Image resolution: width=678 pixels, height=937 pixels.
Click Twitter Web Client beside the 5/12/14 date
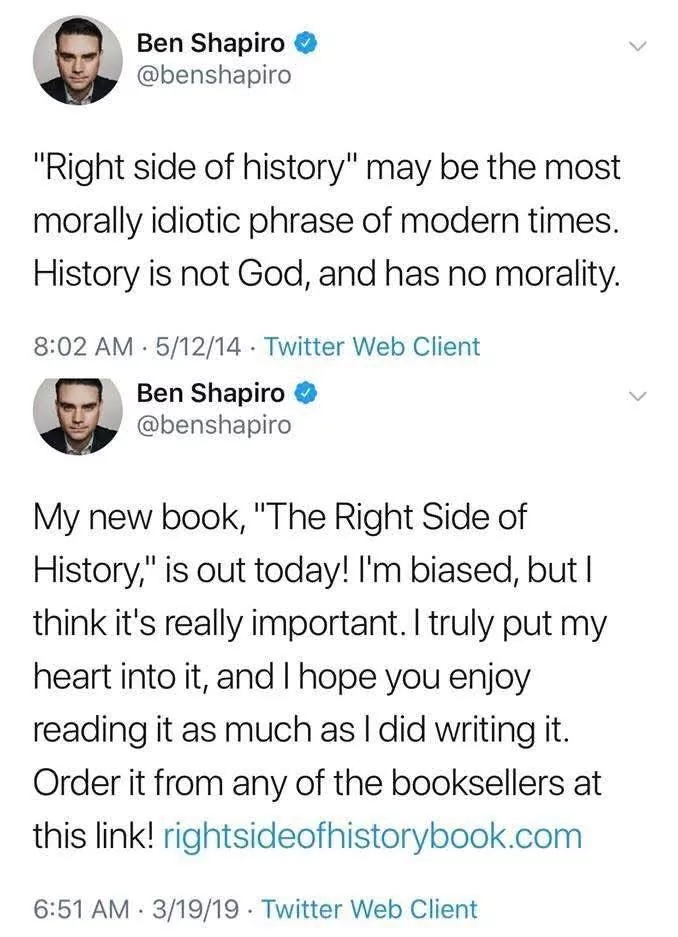(x=372, y=347)
